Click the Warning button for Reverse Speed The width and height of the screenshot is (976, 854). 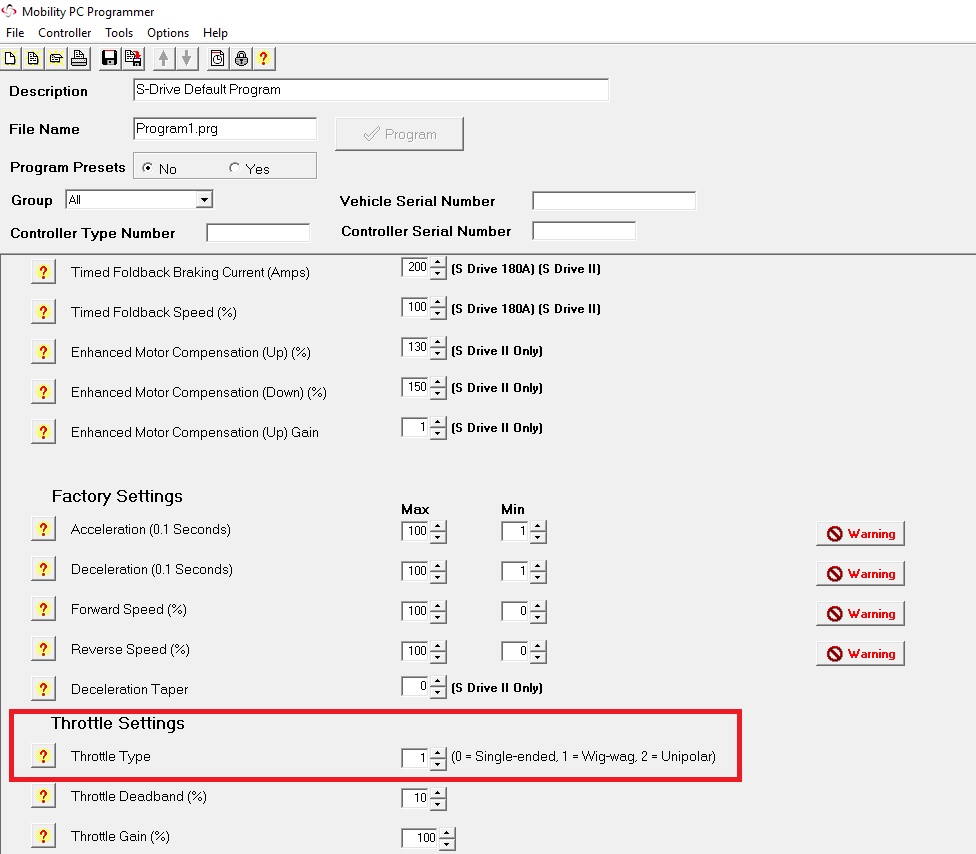coord(860,654)
